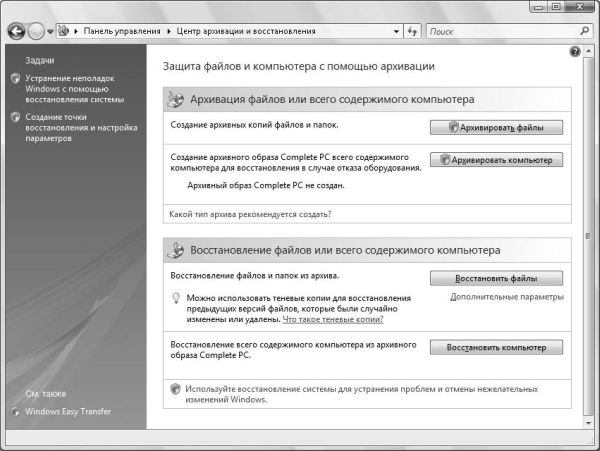Open Панель управления breadcrumb
Viewport: 600px width, 451px height.
(x=122, y=31)
